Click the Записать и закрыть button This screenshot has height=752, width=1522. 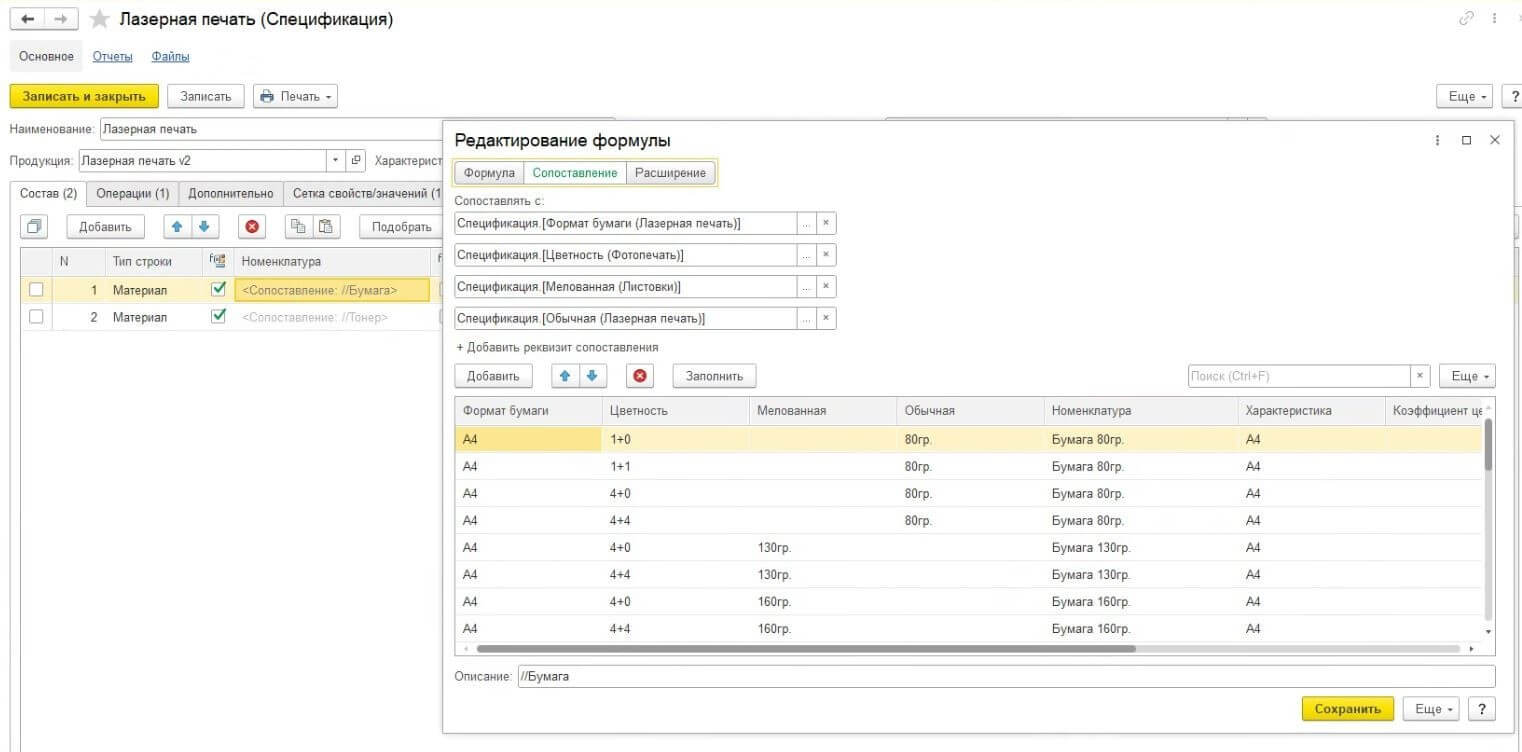[x=84, y=96]
